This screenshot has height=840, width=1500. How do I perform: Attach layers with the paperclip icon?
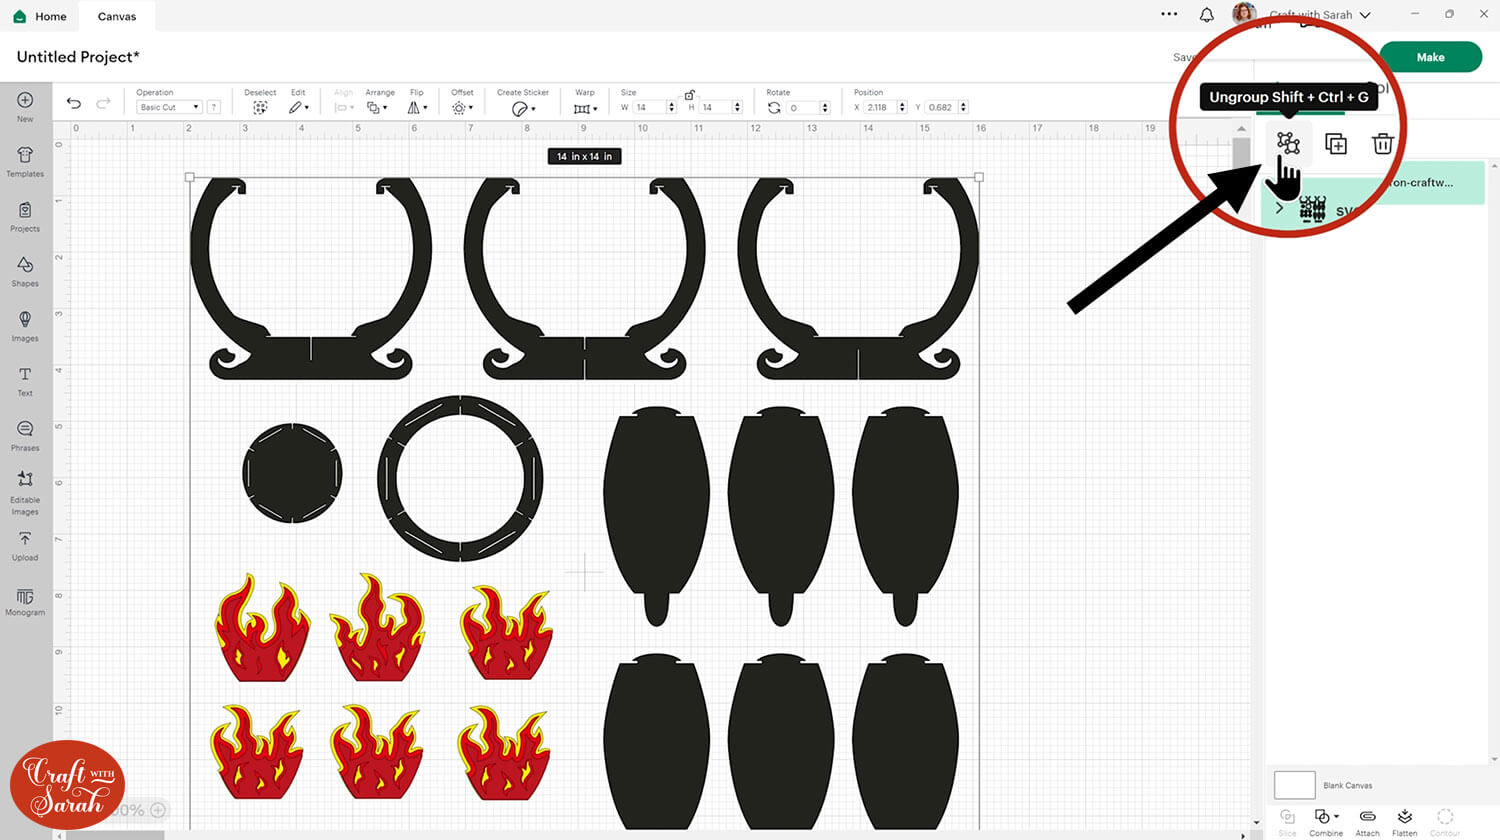[1367, 821]
